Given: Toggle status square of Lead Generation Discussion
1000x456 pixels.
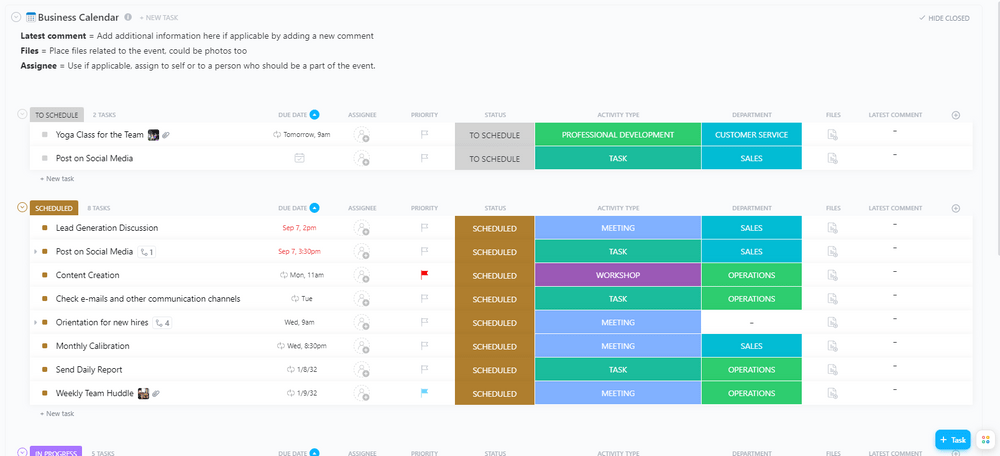Looking at the screenshot, I should (x=45, y=228).
